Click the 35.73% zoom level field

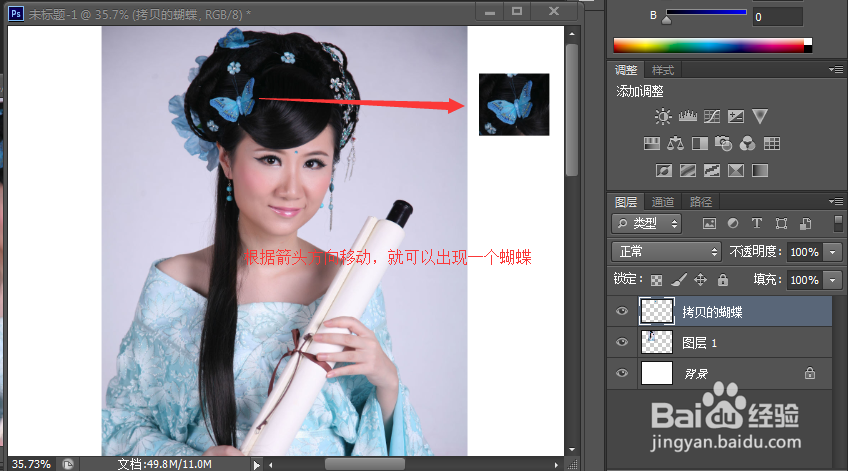tap(31, 464)
